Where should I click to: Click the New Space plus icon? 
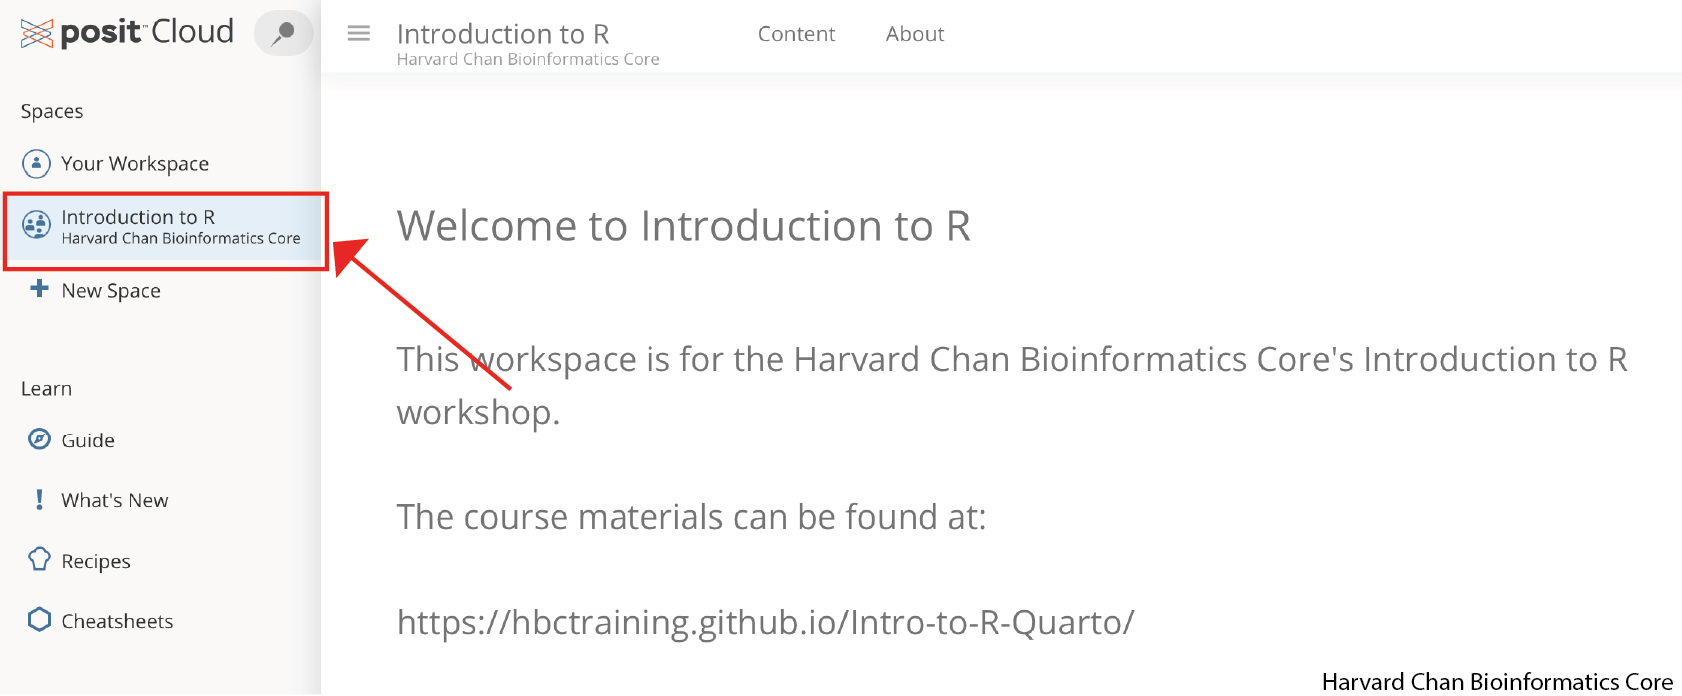pyautogui.click(x=39, y=289)
